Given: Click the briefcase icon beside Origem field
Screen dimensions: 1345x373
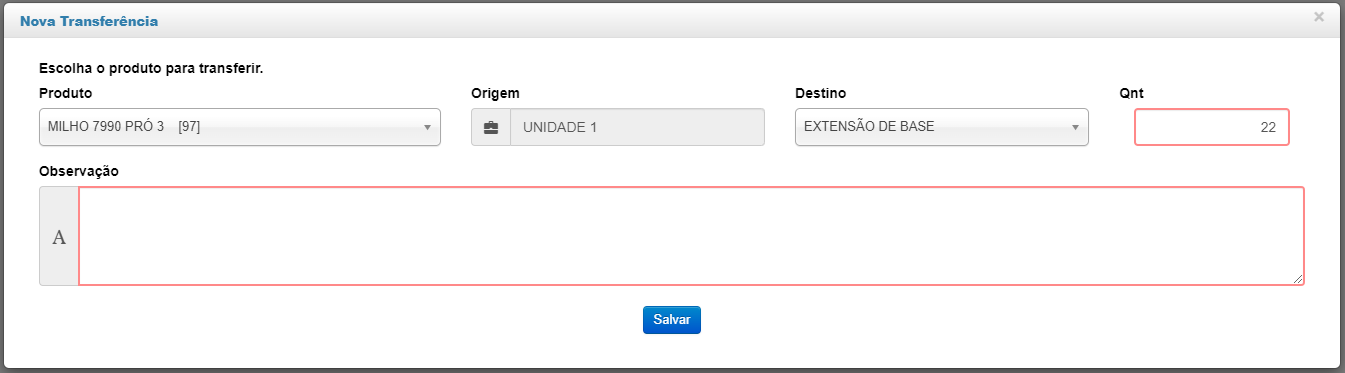Looking at the screenshot, I should click(490, 128).
